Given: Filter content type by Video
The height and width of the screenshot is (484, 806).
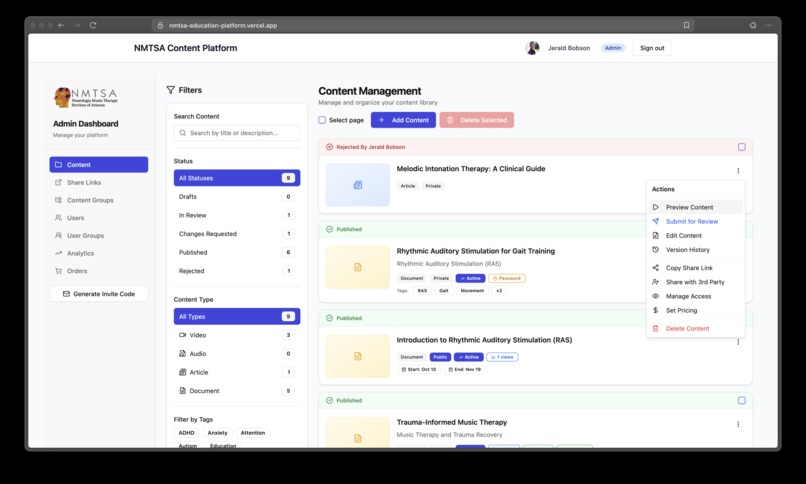Looking at the screenshot, I should point(237,335).
